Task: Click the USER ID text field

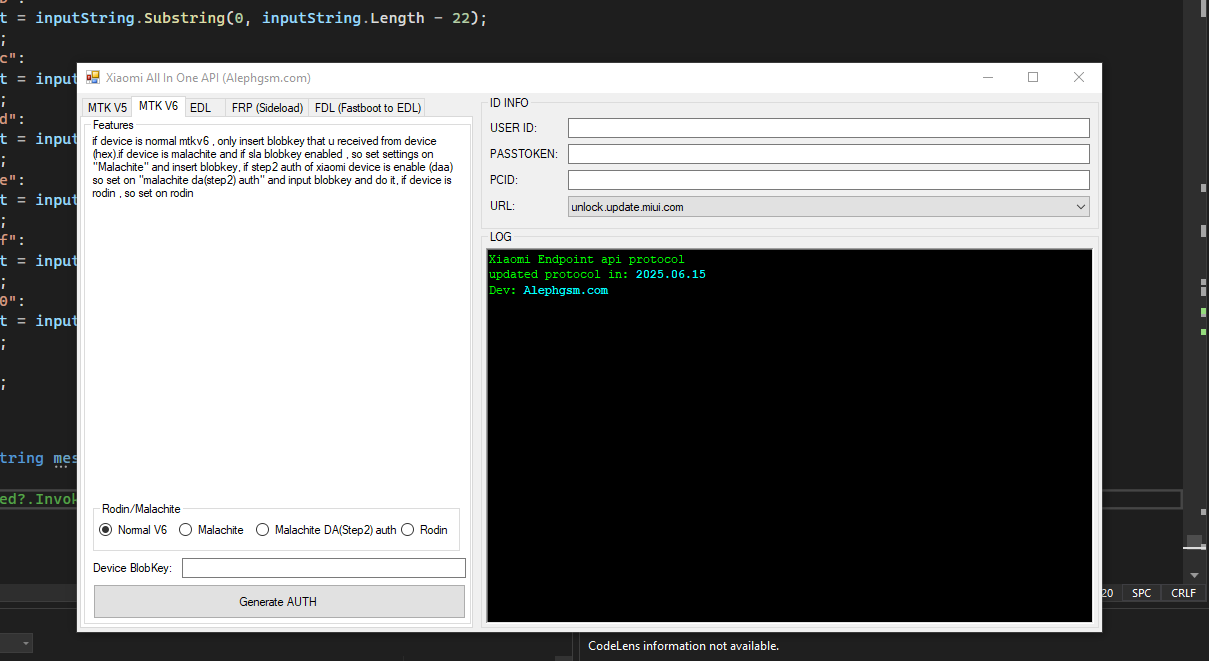Action: tap(828, 128)
